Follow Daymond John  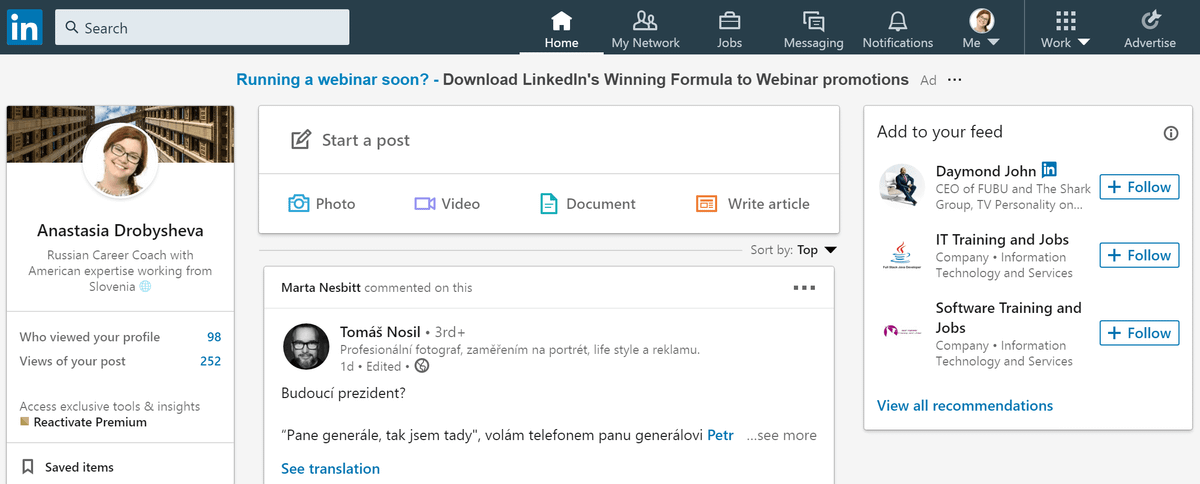1139,187
